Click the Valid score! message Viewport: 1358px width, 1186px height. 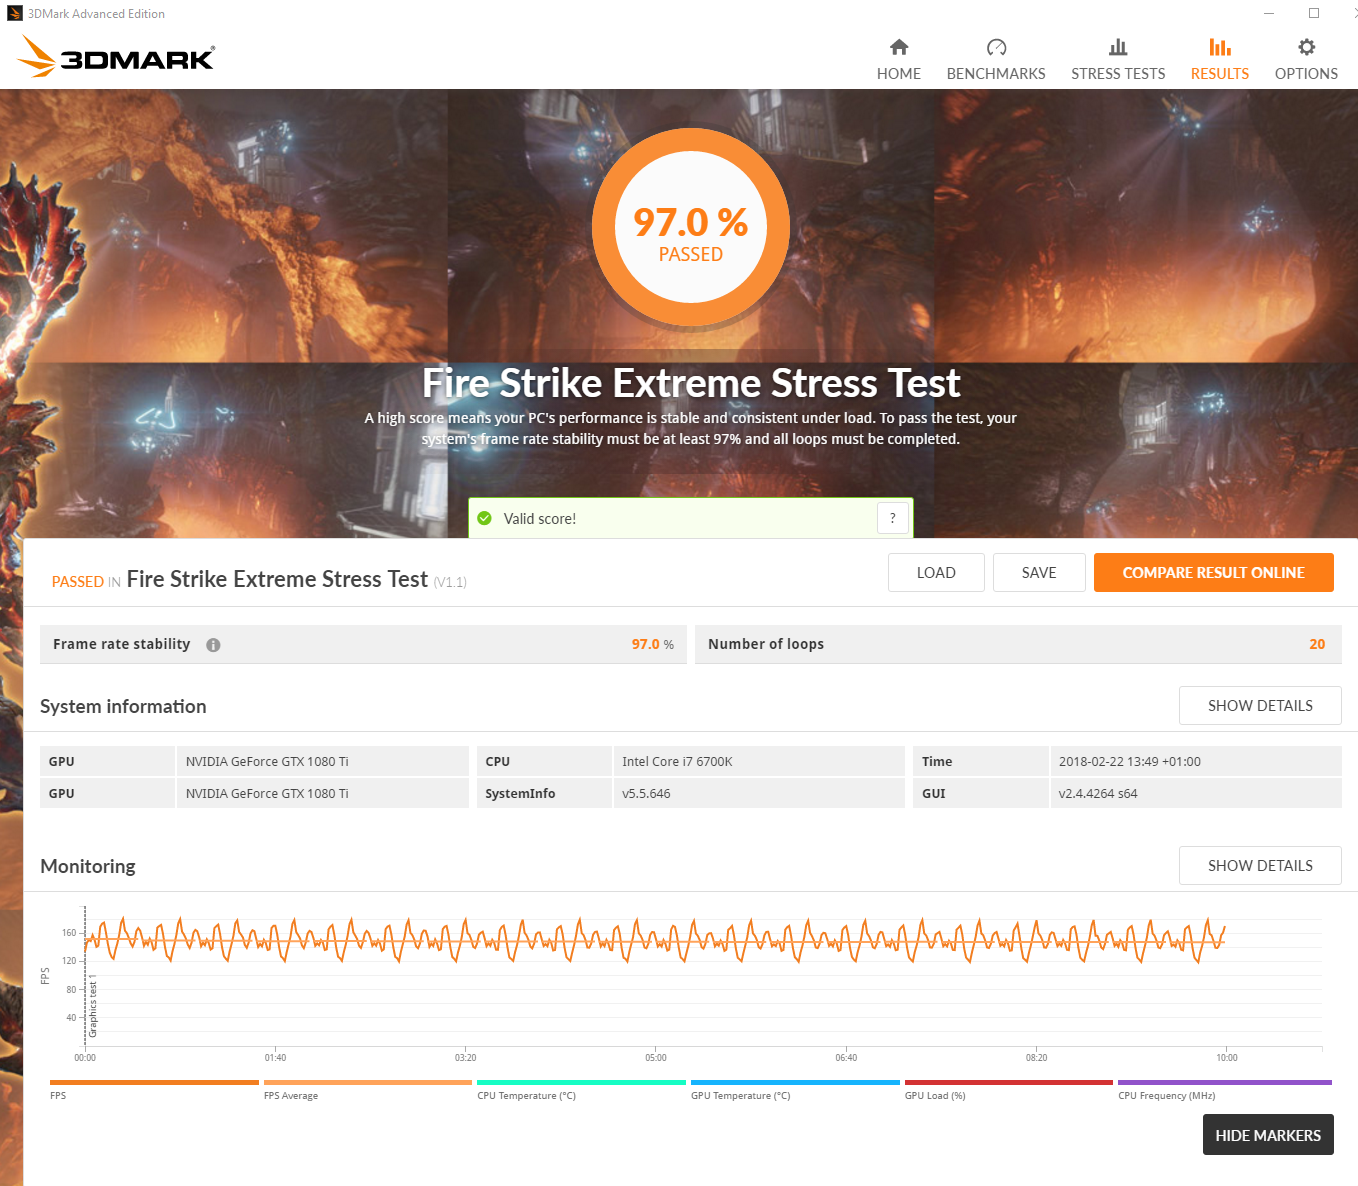(x=540, y=519)
